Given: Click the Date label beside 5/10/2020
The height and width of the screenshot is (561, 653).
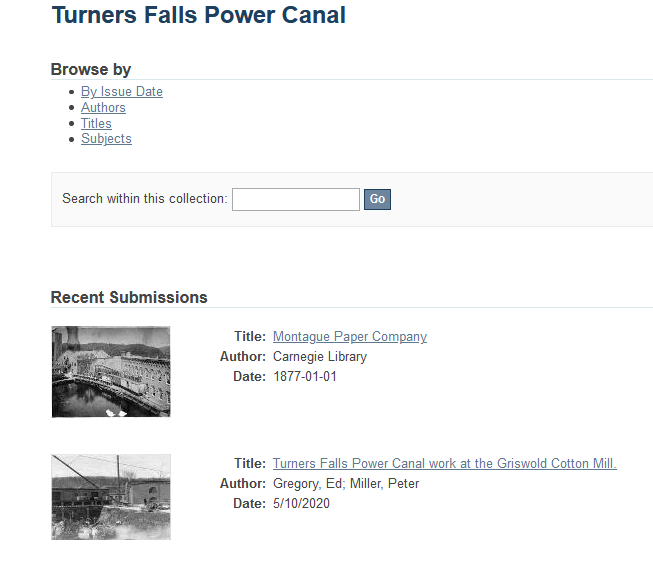Looking at the screenshot, I should [x=249, y=504].
